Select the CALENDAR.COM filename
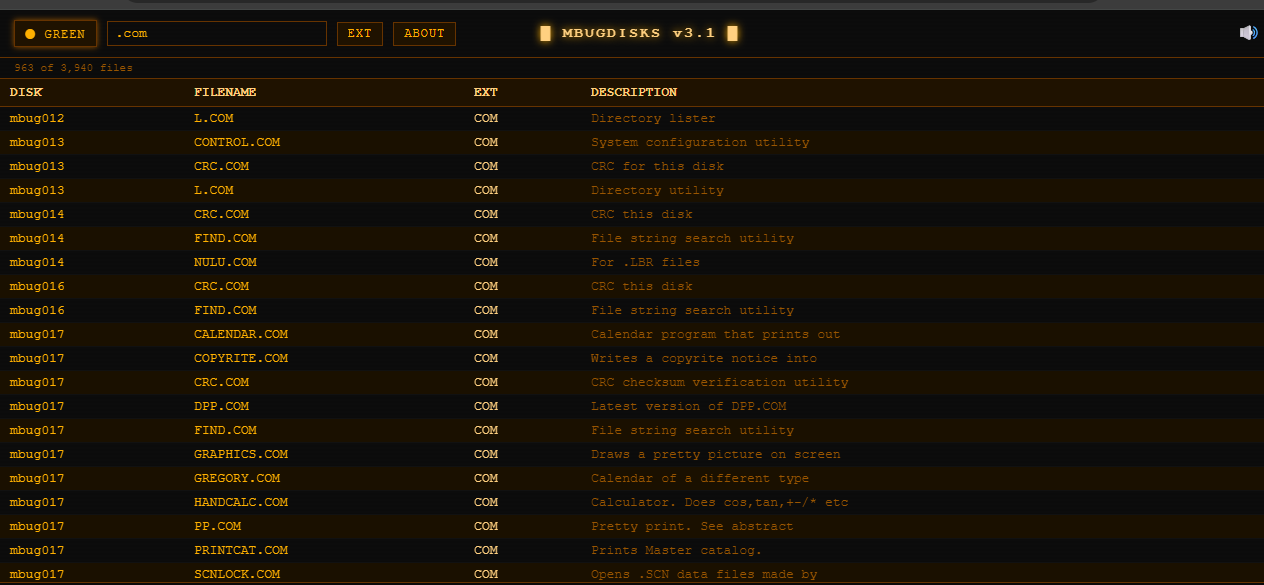Viewport: 1264px width, 585px height. pos(241,334)
